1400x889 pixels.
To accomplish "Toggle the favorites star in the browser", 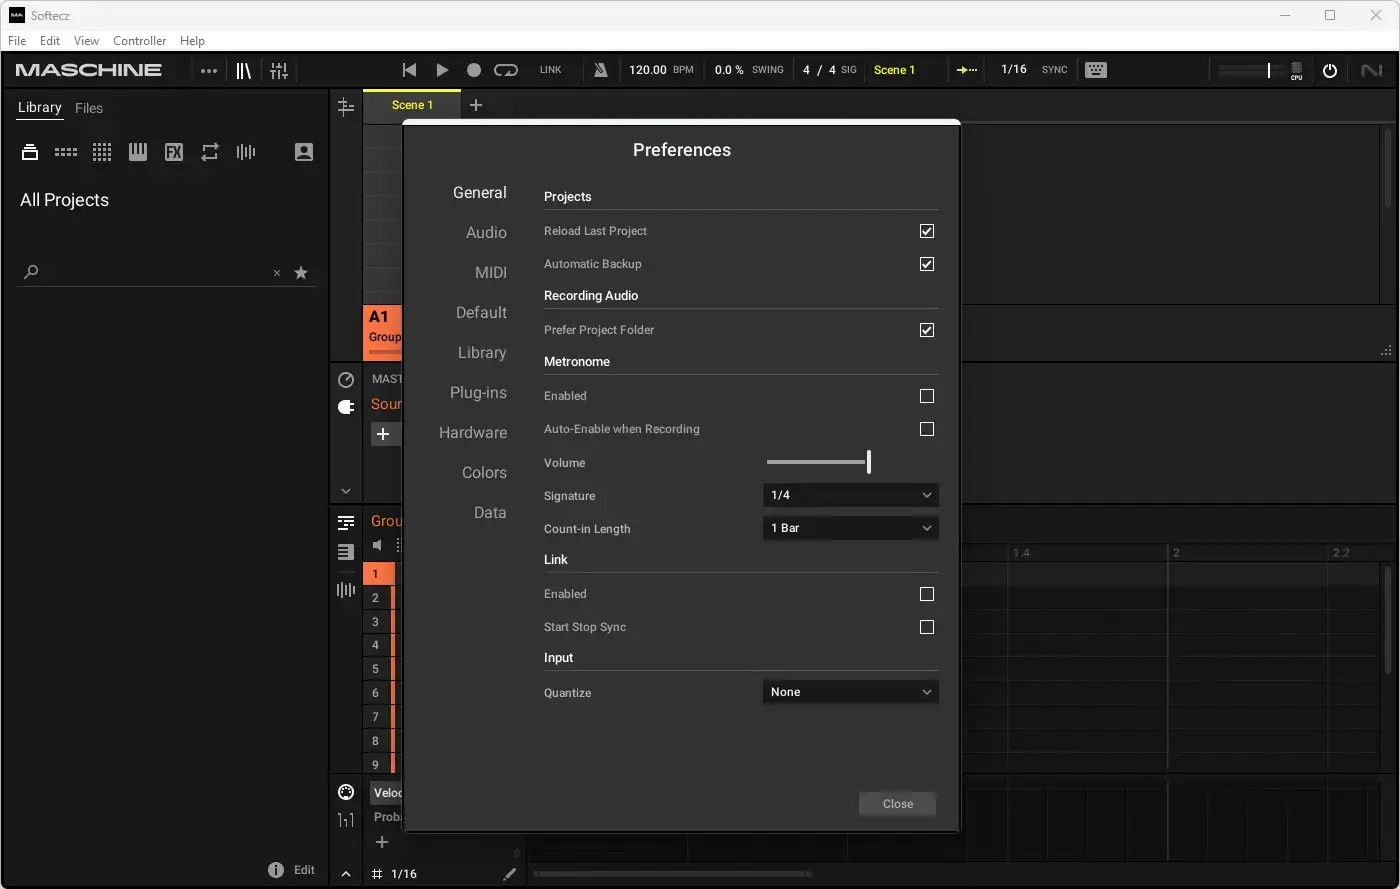I will [x=301, y=272].
